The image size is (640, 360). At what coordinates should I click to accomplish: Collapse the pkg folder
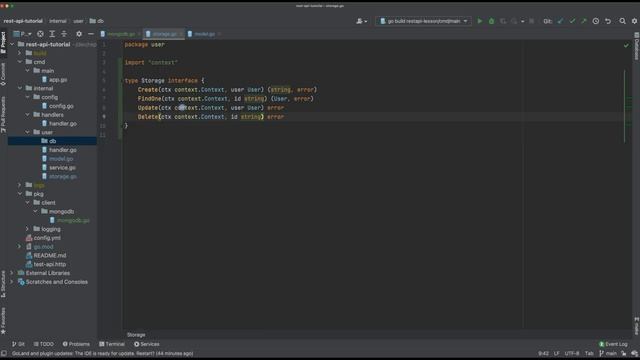coord(20,194)
